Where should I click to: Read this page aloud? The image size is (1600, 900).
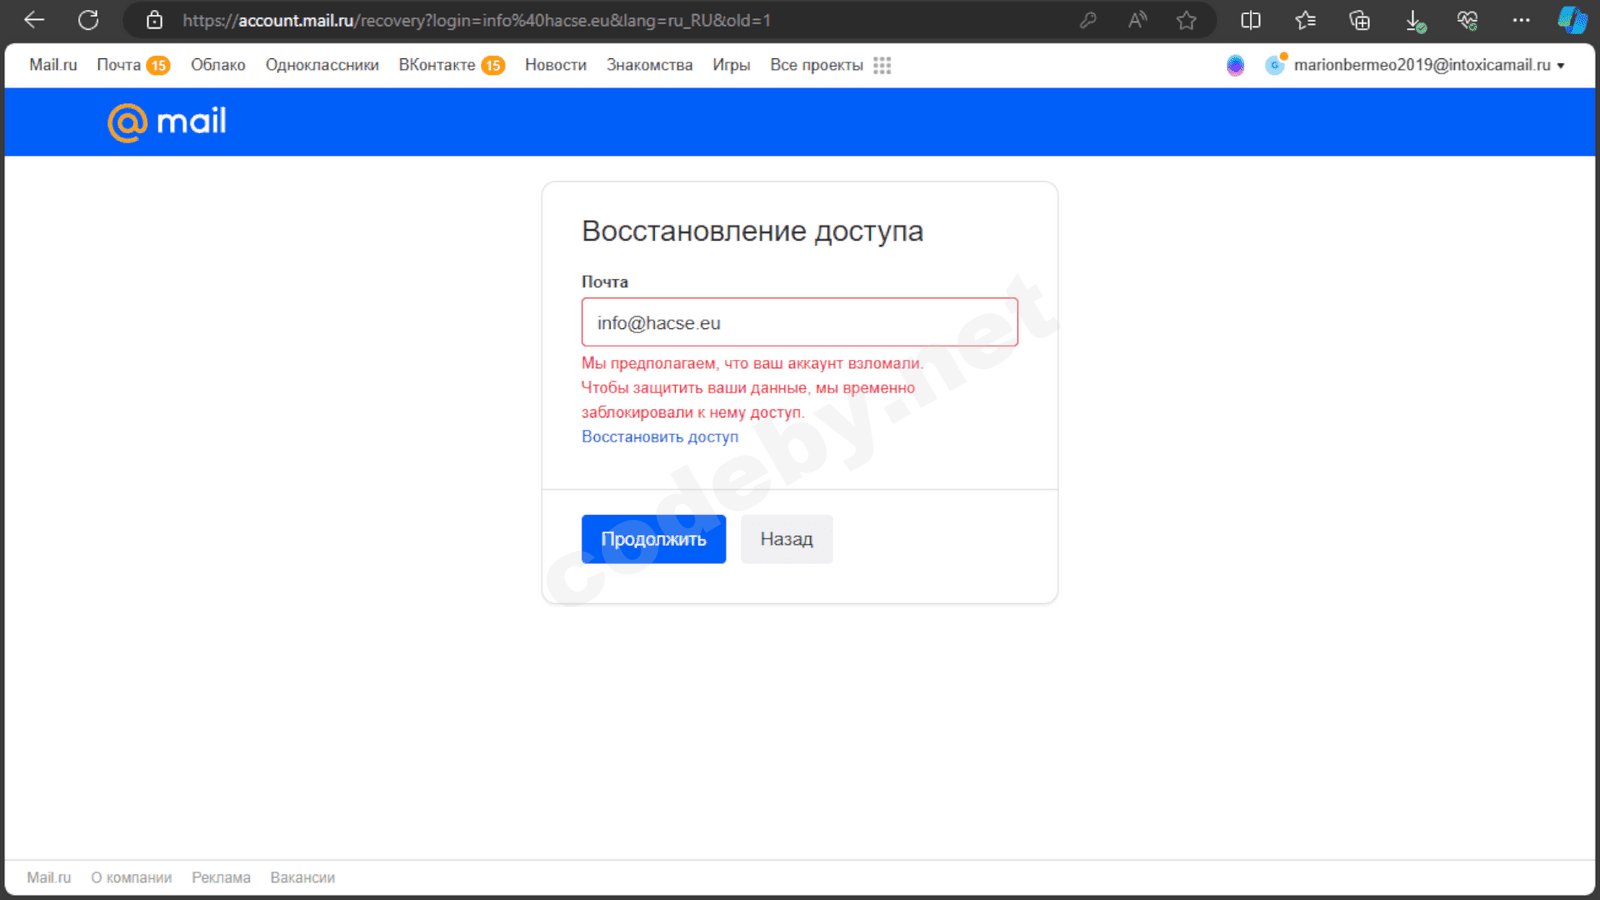coord(1137,20)
